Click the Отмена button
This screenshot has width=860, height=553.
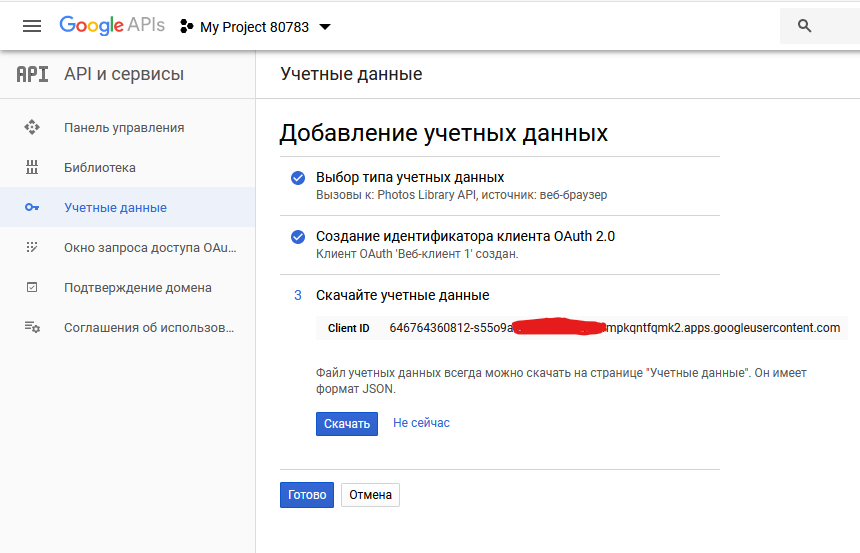(x=370, y=495)
